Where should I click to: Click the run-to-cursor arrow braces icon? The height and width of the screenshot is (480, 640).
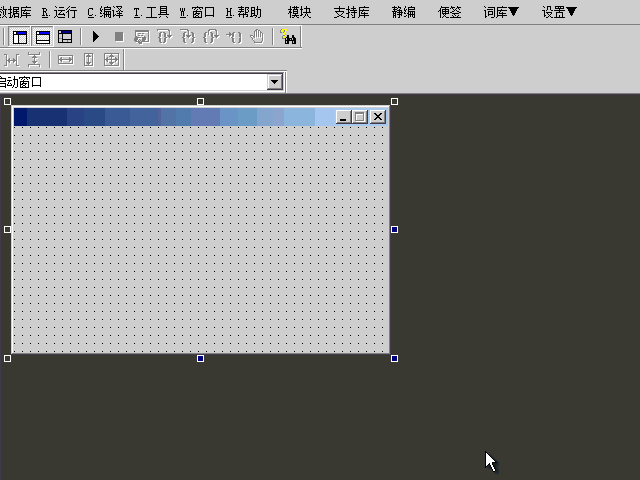234,37
